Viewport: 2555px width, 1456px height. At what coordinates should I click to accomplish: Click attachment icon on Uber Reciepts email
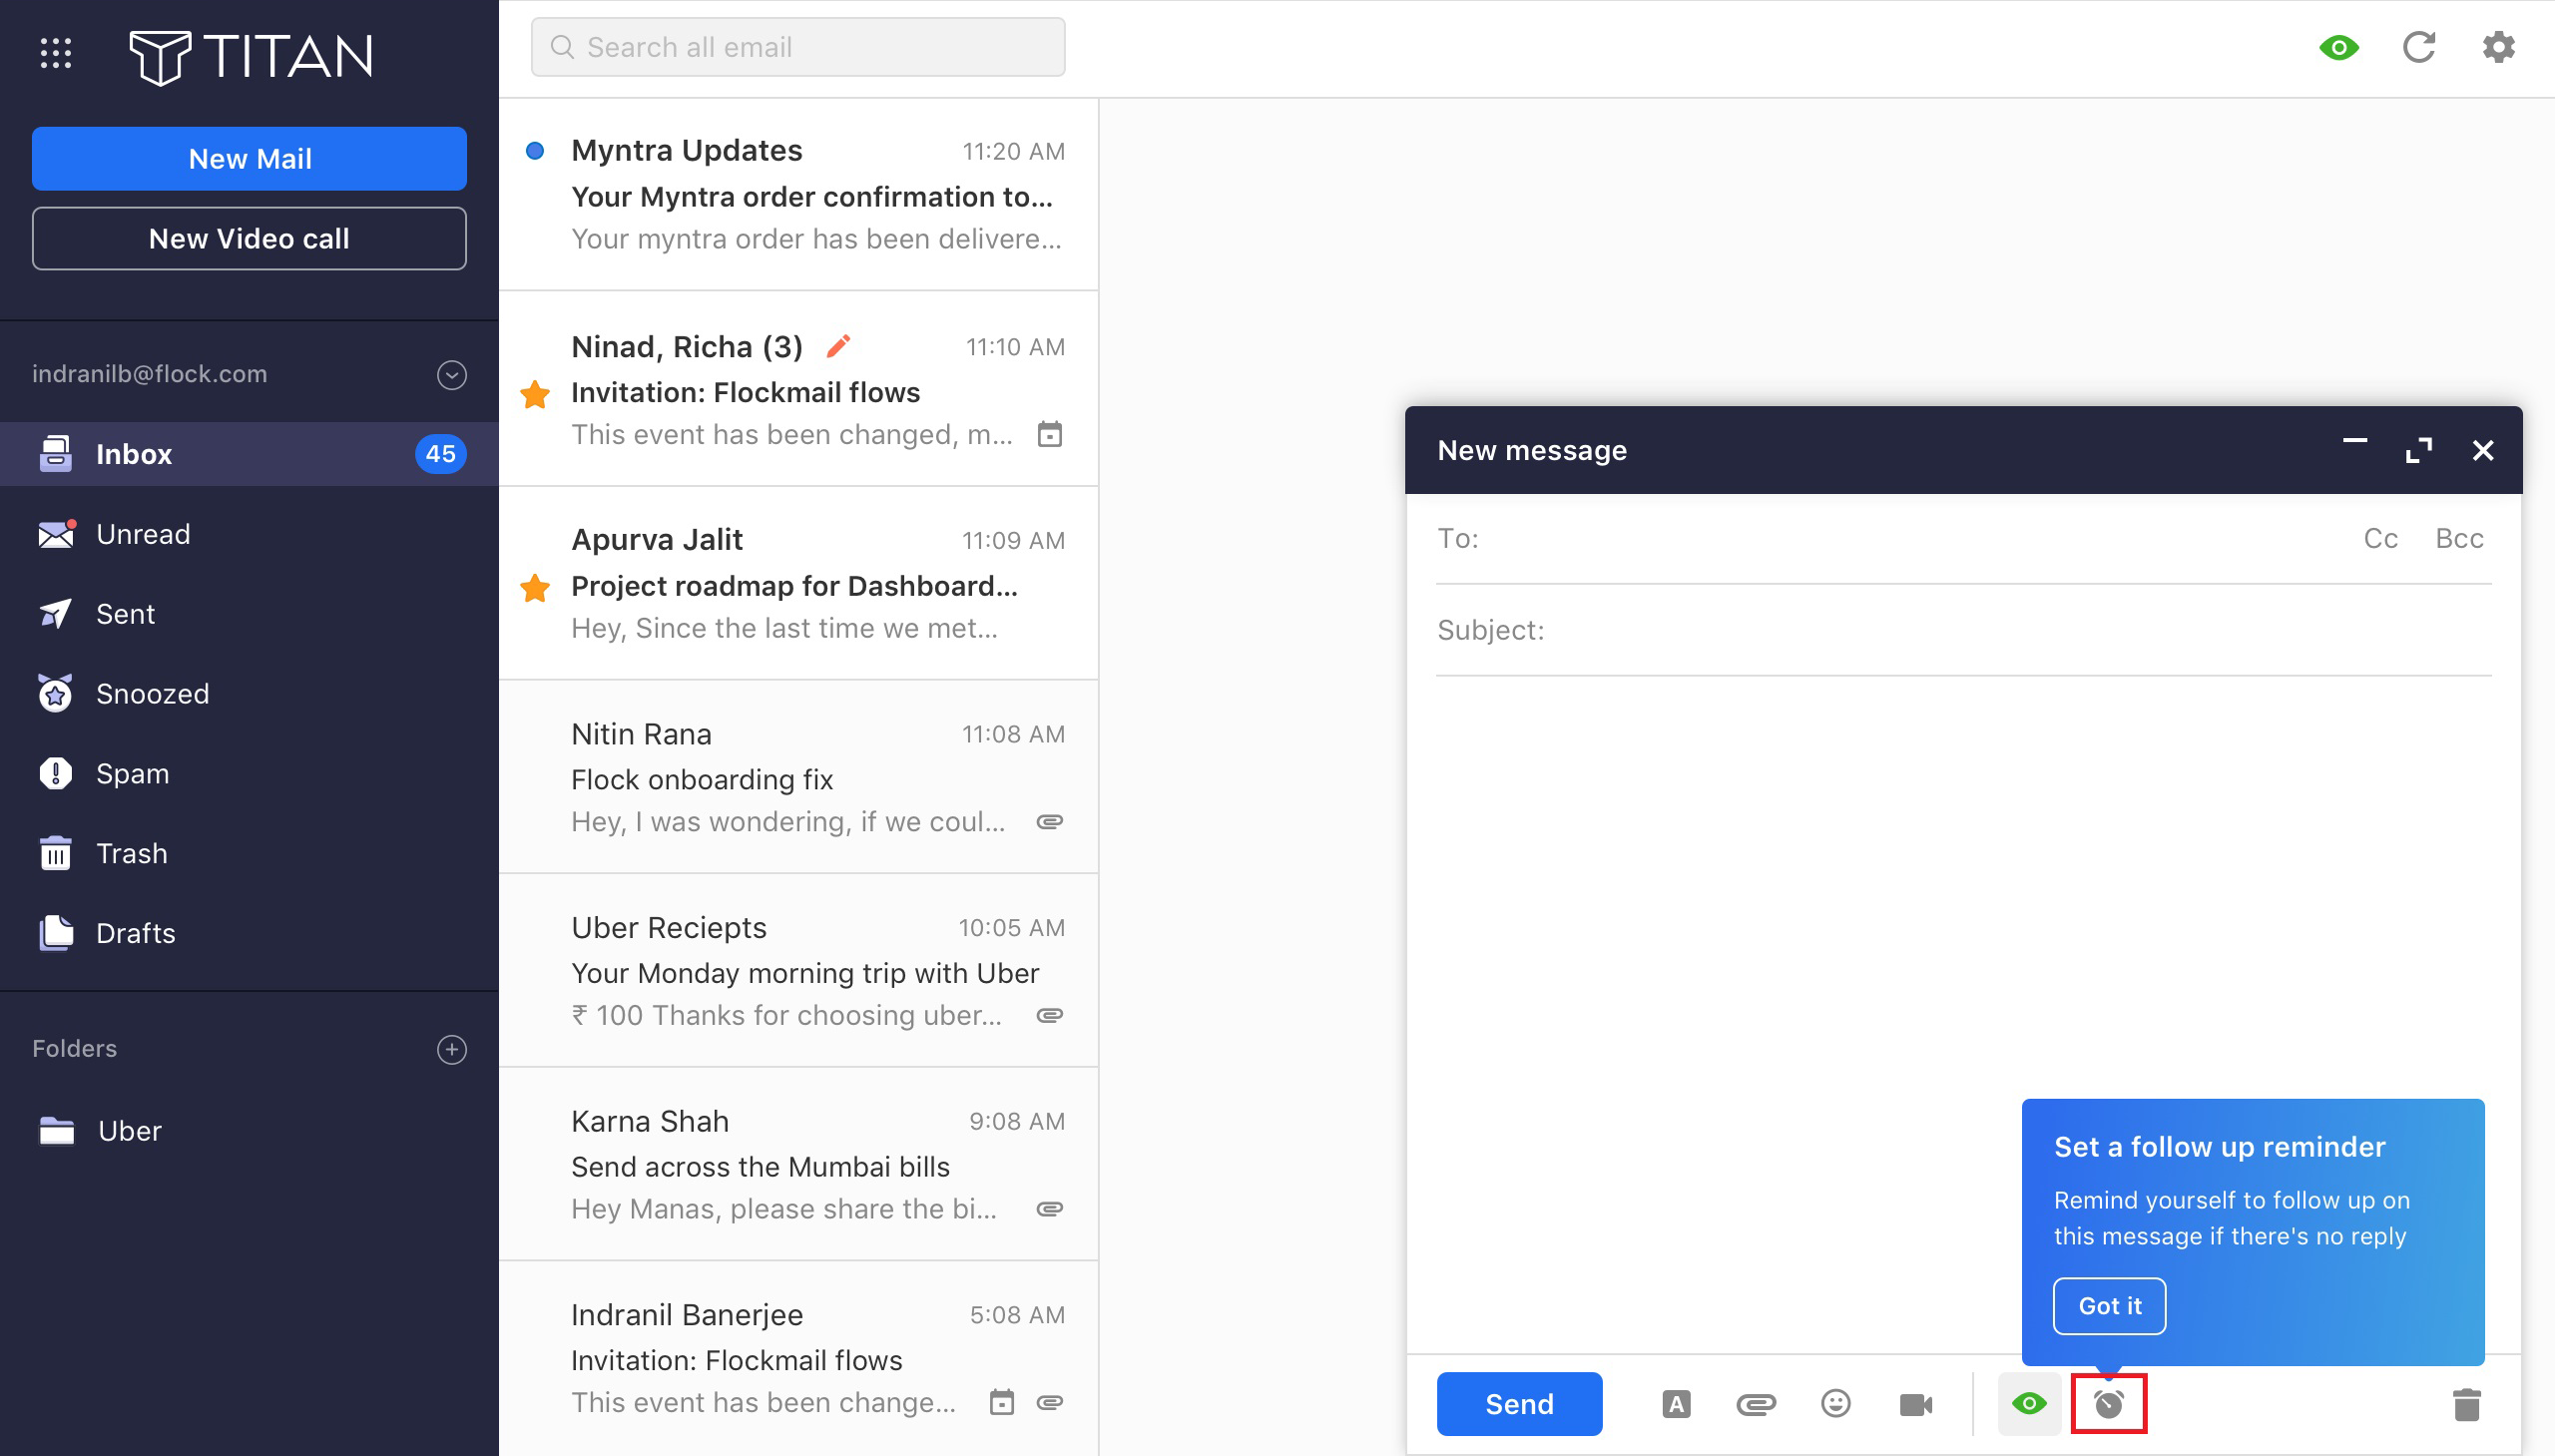[1049, 1015]
